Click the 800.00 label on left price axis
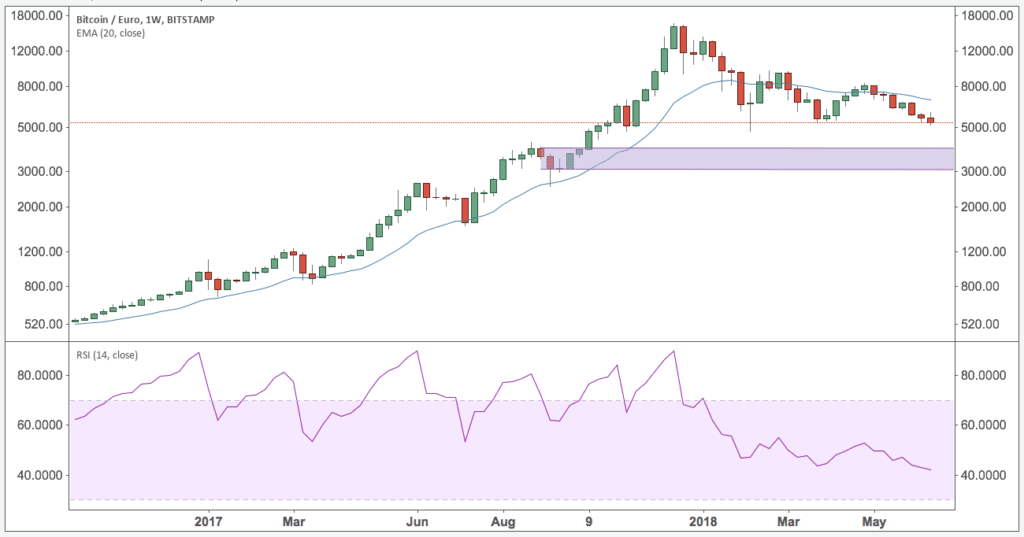 coord(44,286)
